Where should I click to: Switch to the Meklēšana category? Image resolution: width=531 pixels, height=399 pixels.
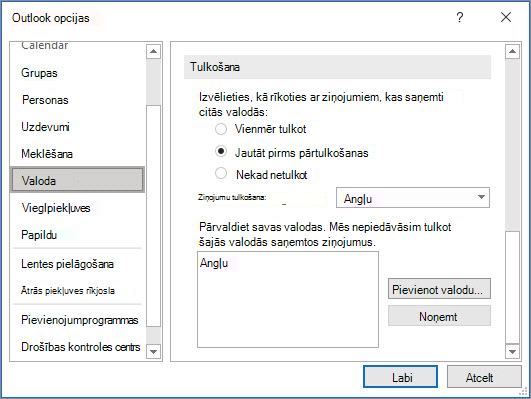(x=47, y=154)
